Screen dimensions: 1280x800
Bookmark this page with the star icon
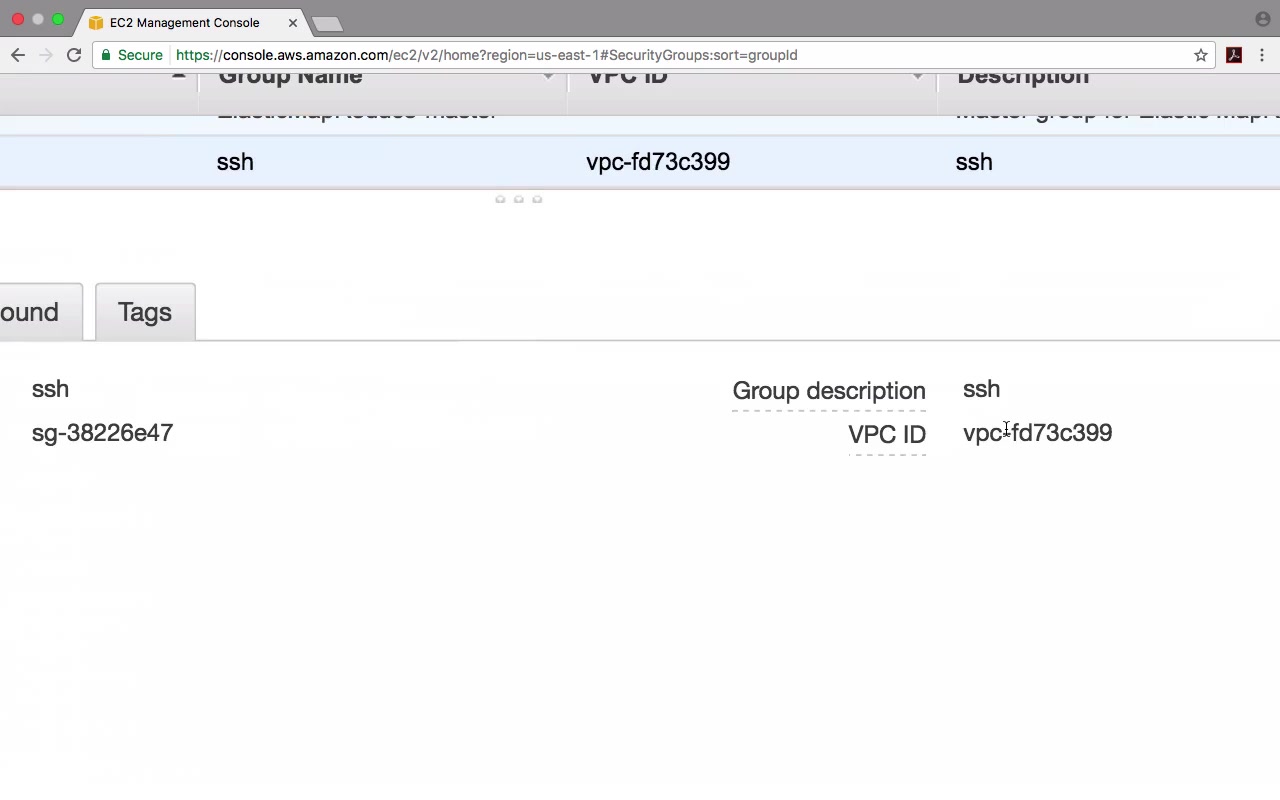point(1201,55)
